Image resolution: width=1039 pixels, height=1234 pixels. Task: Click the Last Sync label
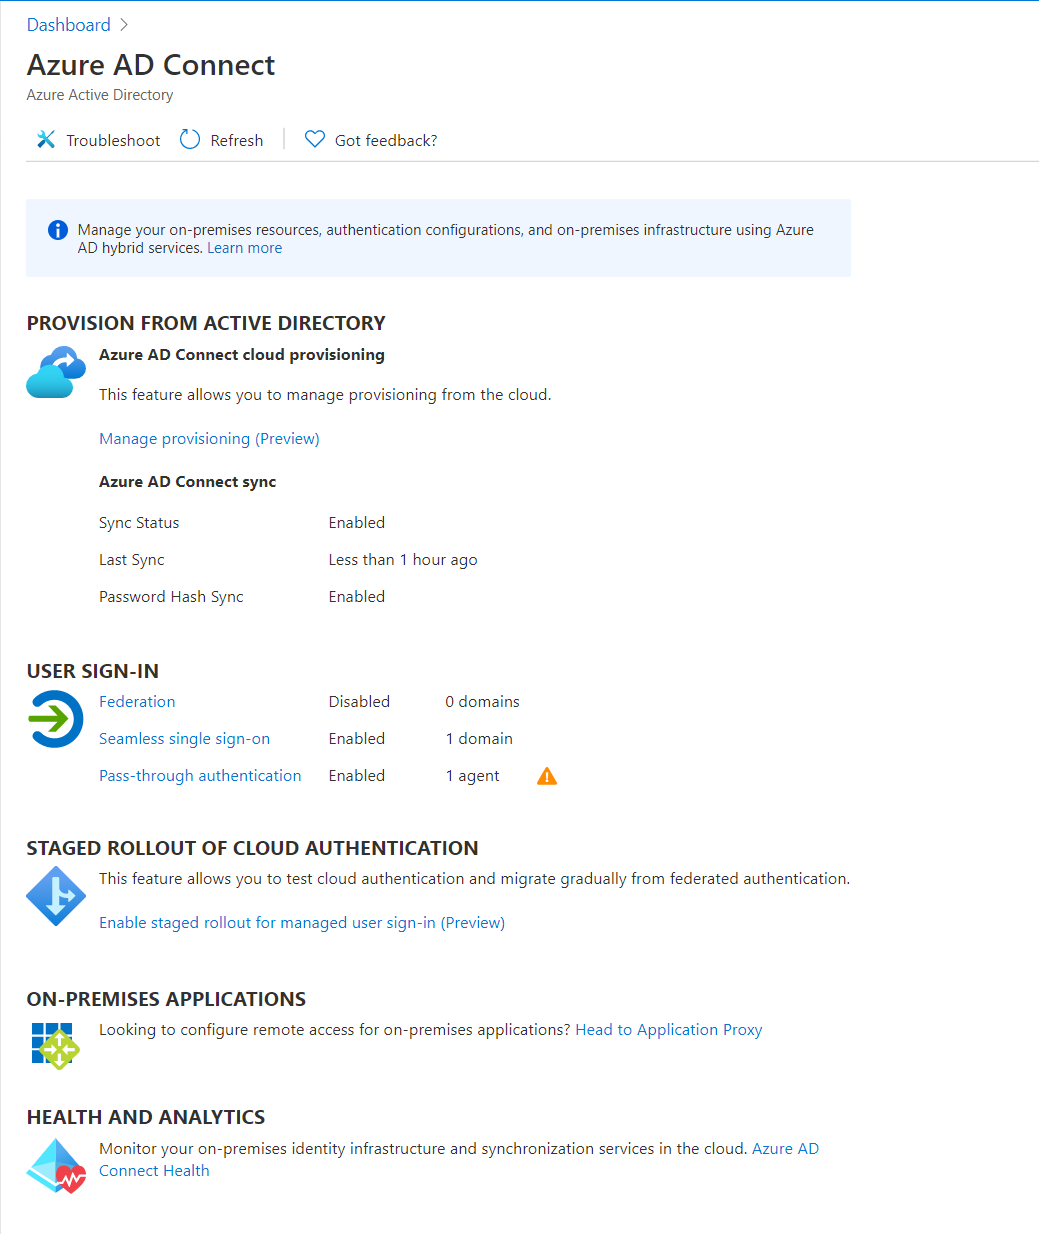click(132, 560)
